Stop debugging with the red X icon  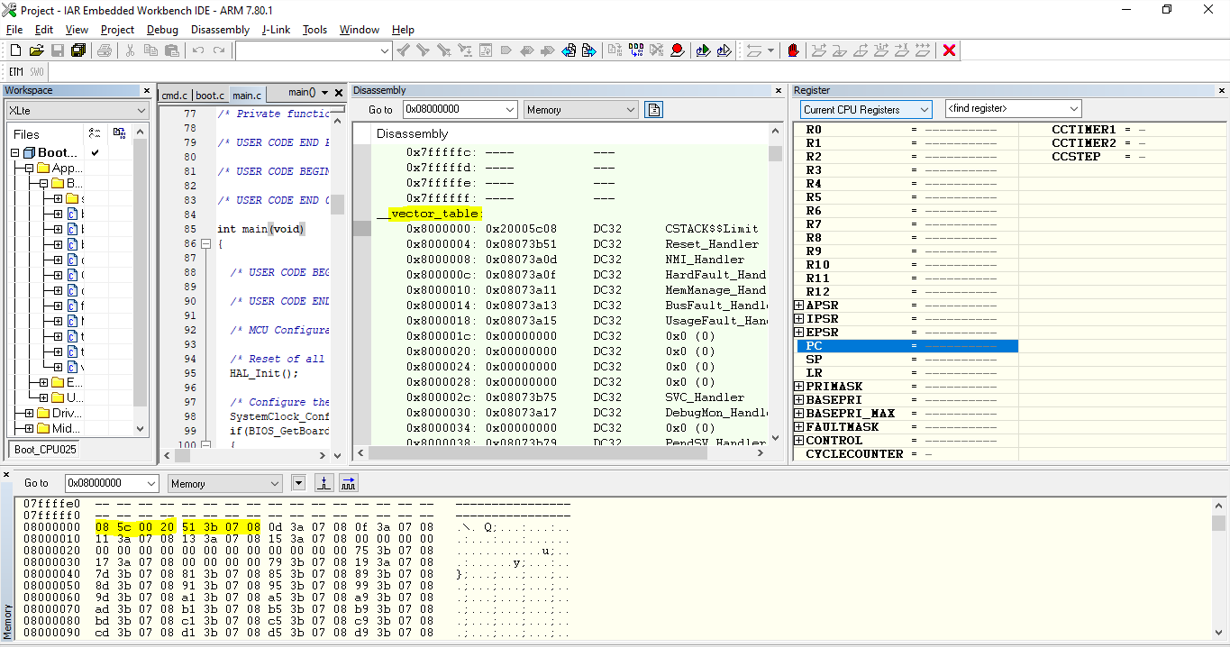948,50
